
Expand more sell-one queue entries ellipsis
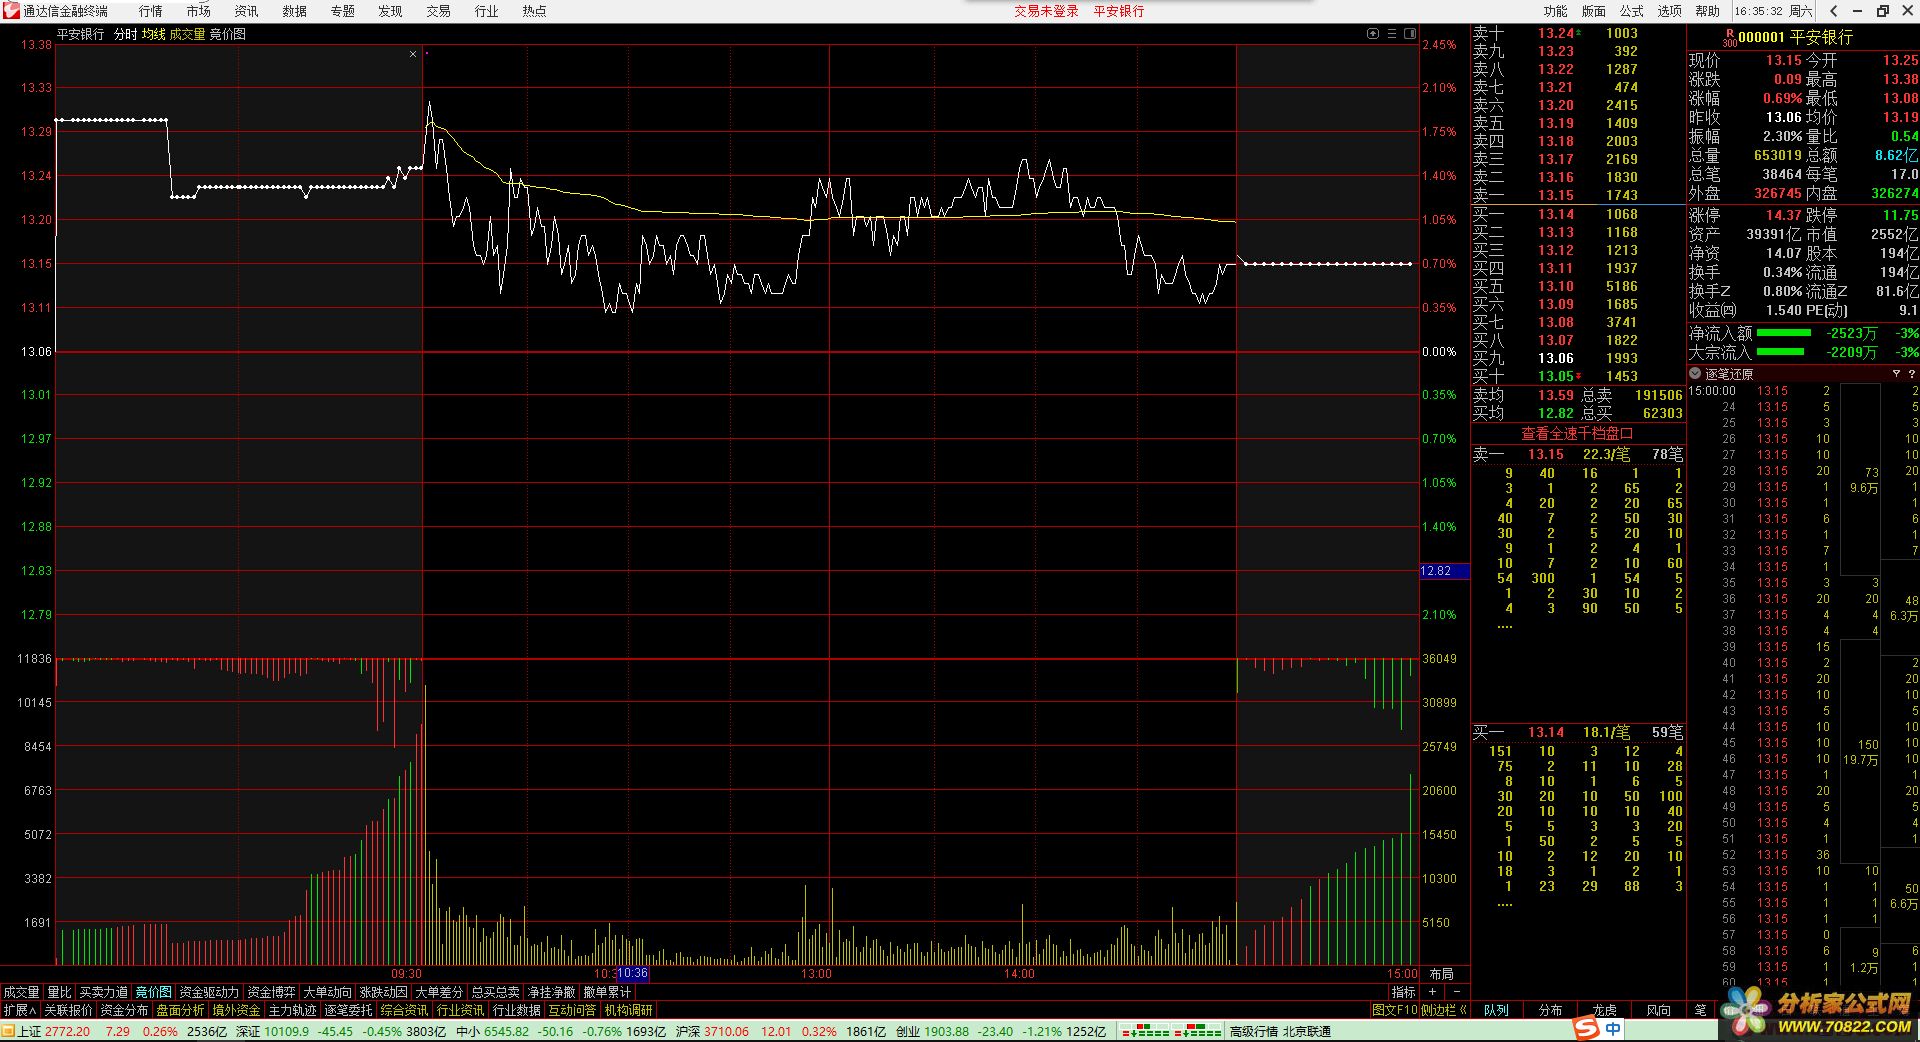1505,627
